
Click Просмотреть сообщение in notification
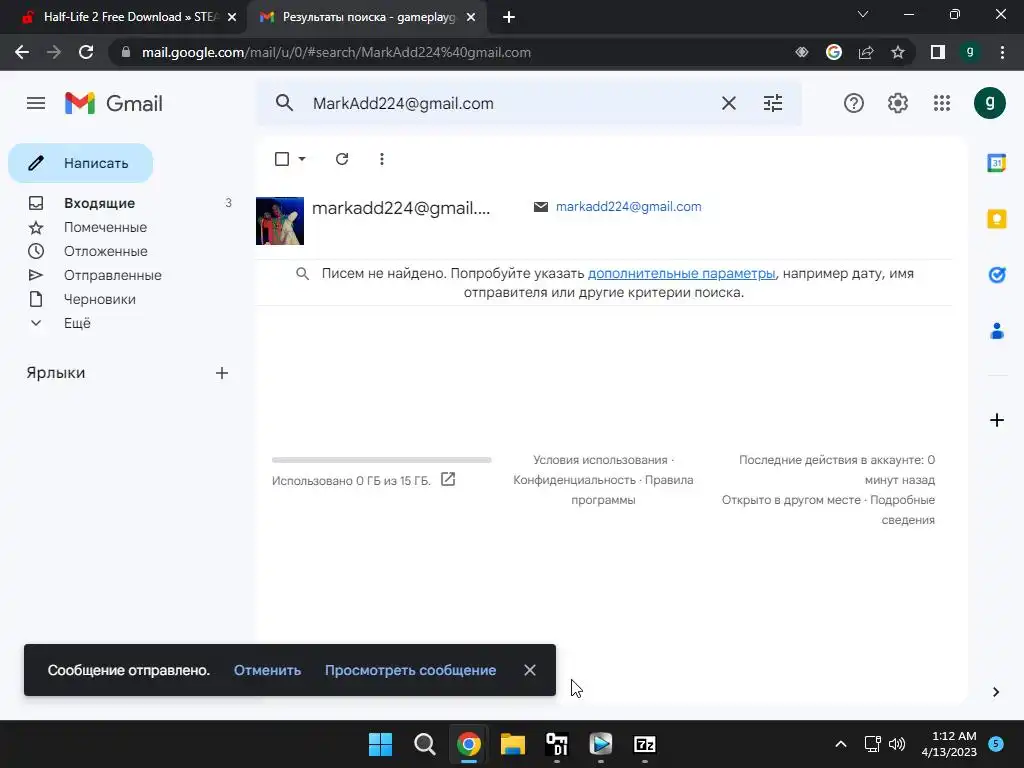(410, 670)
